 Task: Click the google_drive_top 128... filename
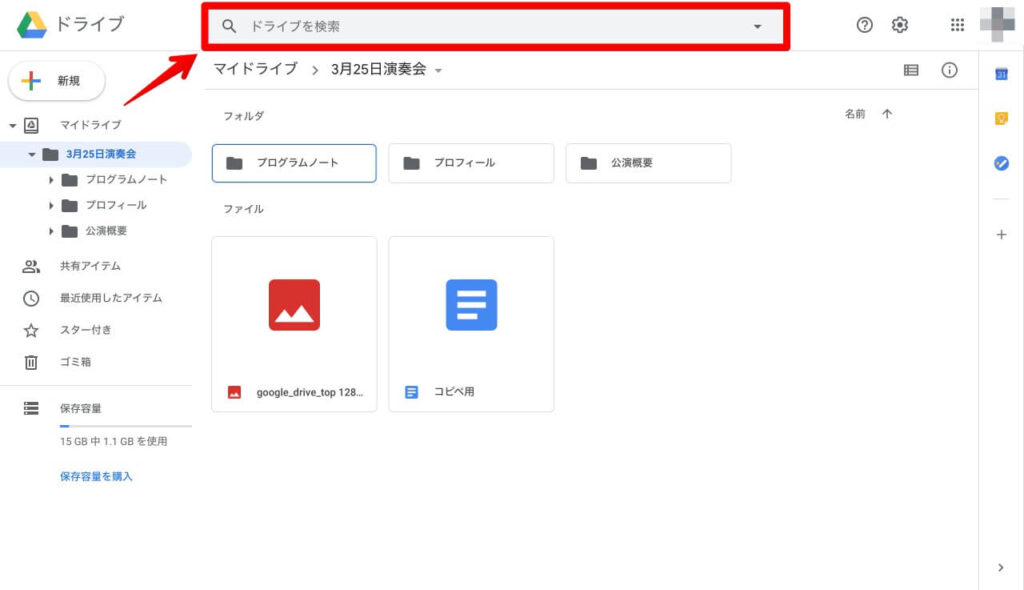310,392
